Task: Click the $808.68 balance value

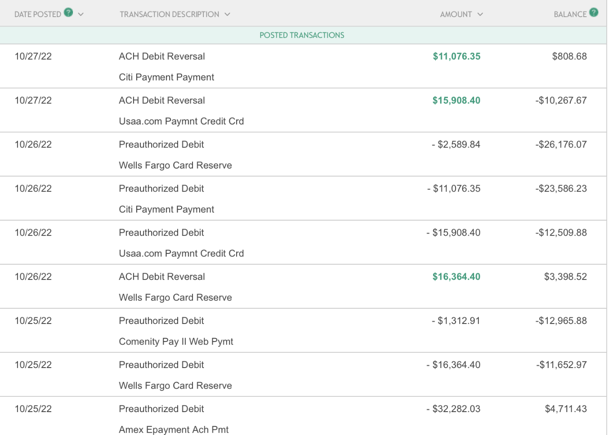Action: coord(569,57)
